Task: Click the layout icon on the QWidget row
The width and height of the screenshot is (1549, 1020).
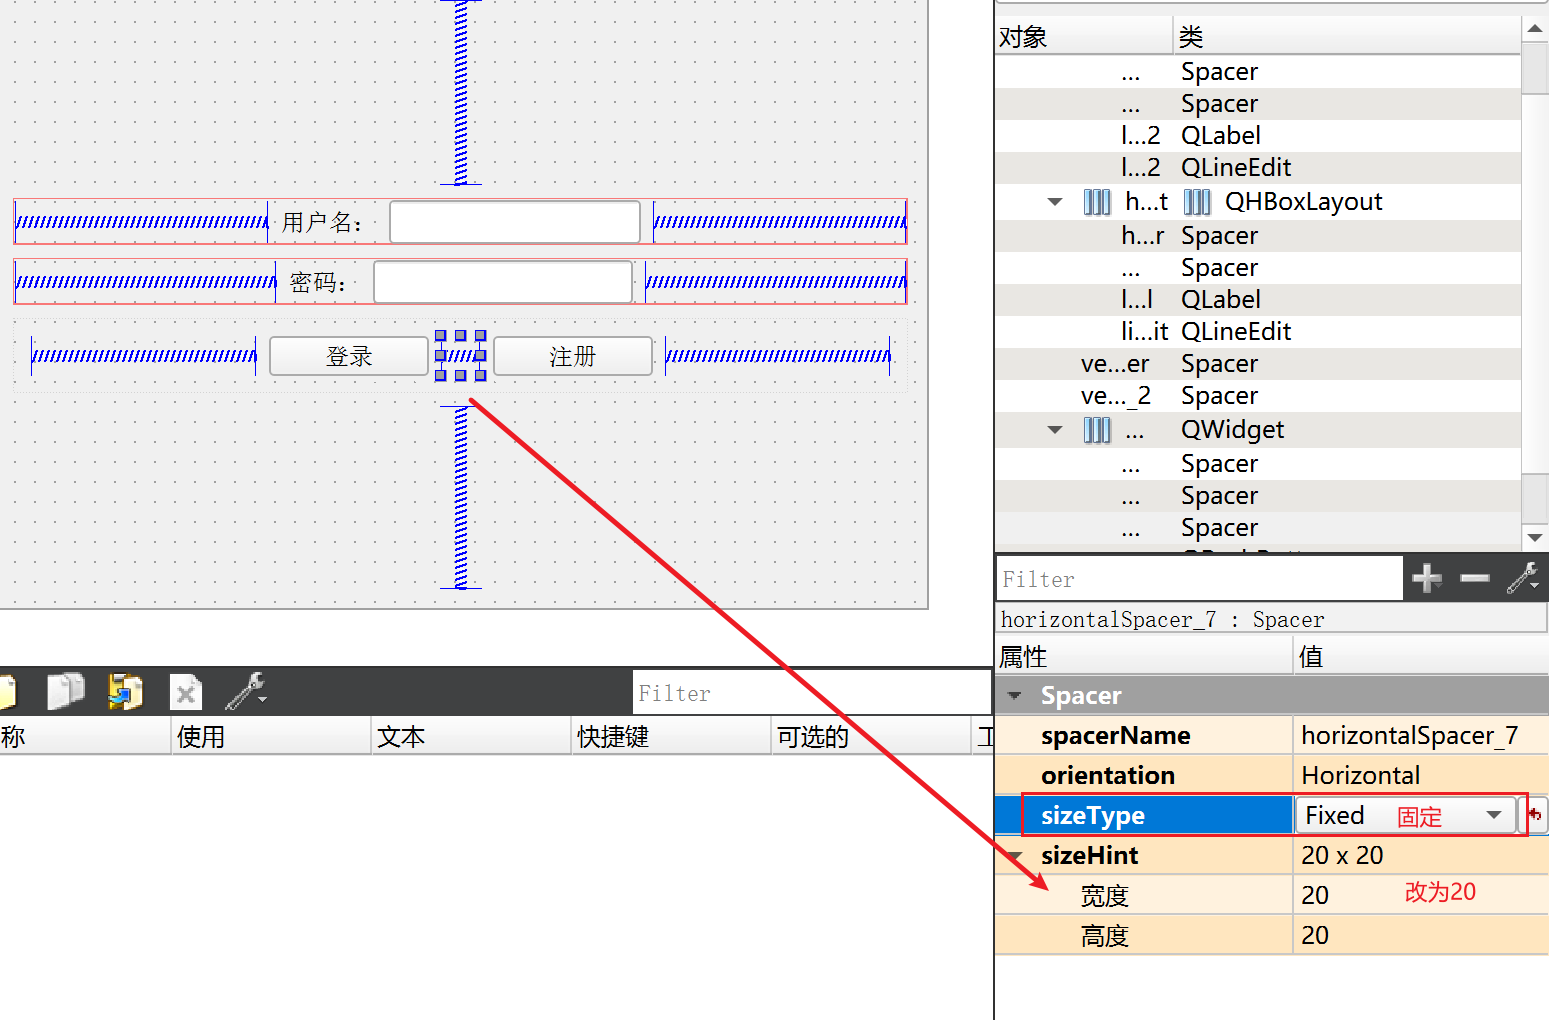Action: click(1097, 430)
